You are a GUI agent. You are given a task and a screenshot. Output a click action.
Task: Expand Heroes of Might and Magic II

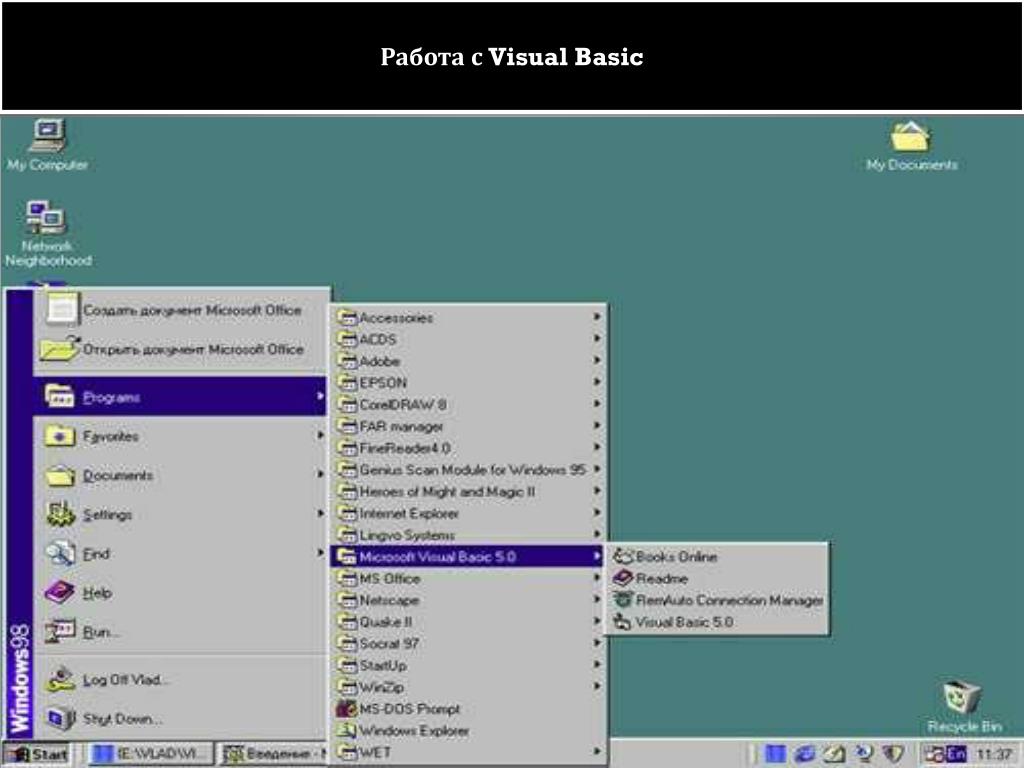coord(468,492)
